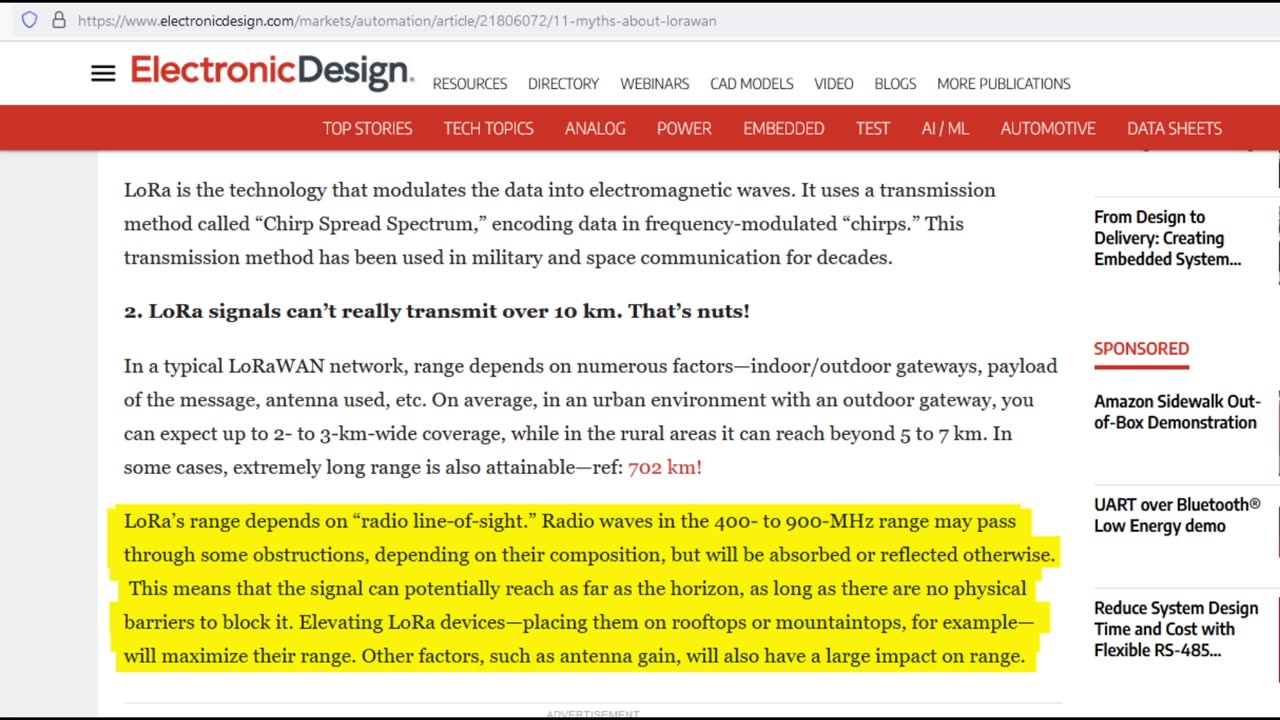The width and height of the screenshot is (1280, 720).
Task: Select Embedded category
Action: pyautogui.click(x=784, y=128)
